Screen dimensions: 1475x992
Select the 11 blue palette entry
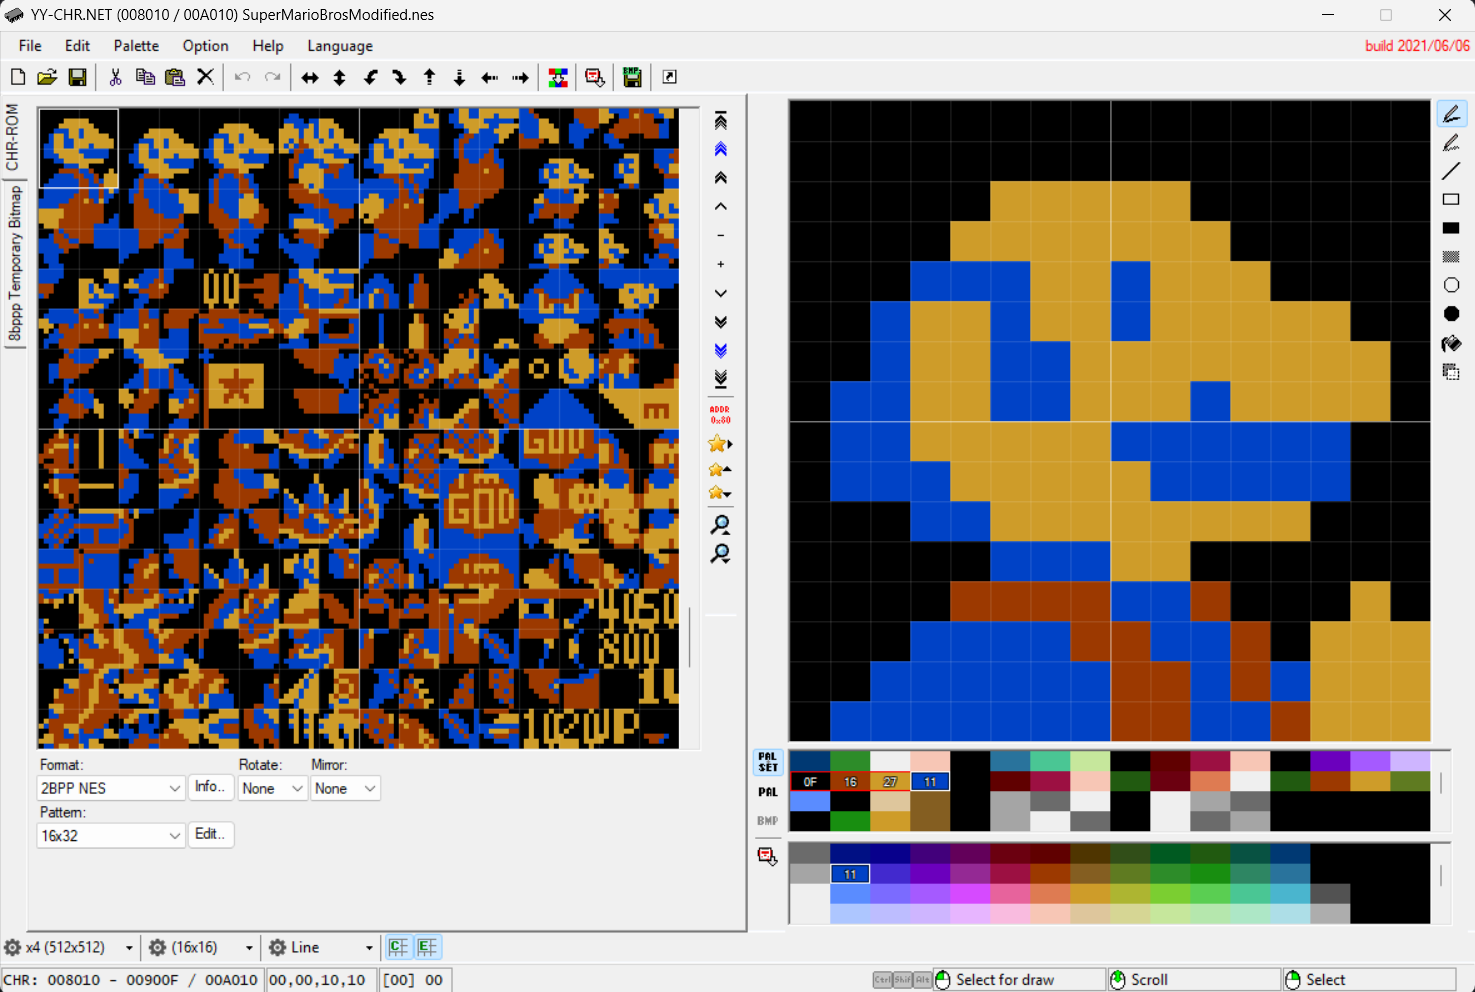930,782
